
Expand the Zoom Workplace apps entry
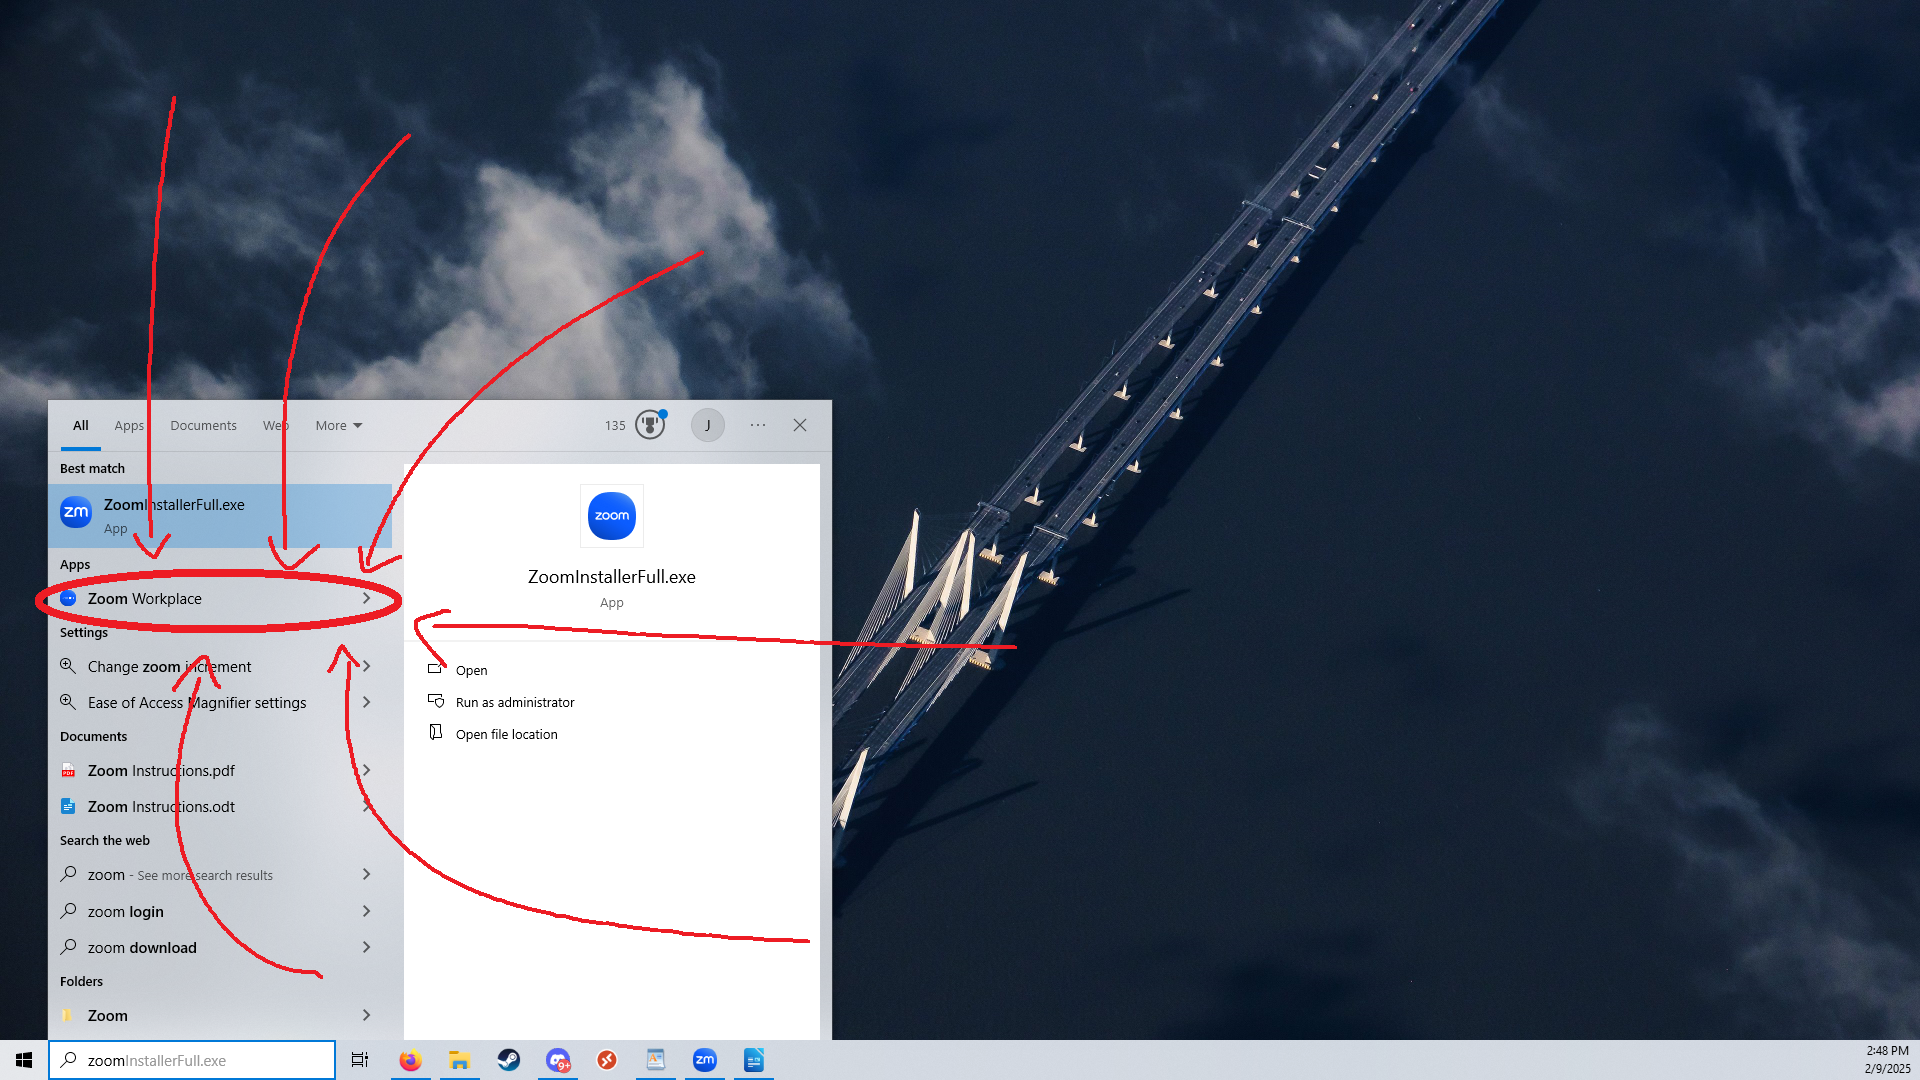(367, 597)
